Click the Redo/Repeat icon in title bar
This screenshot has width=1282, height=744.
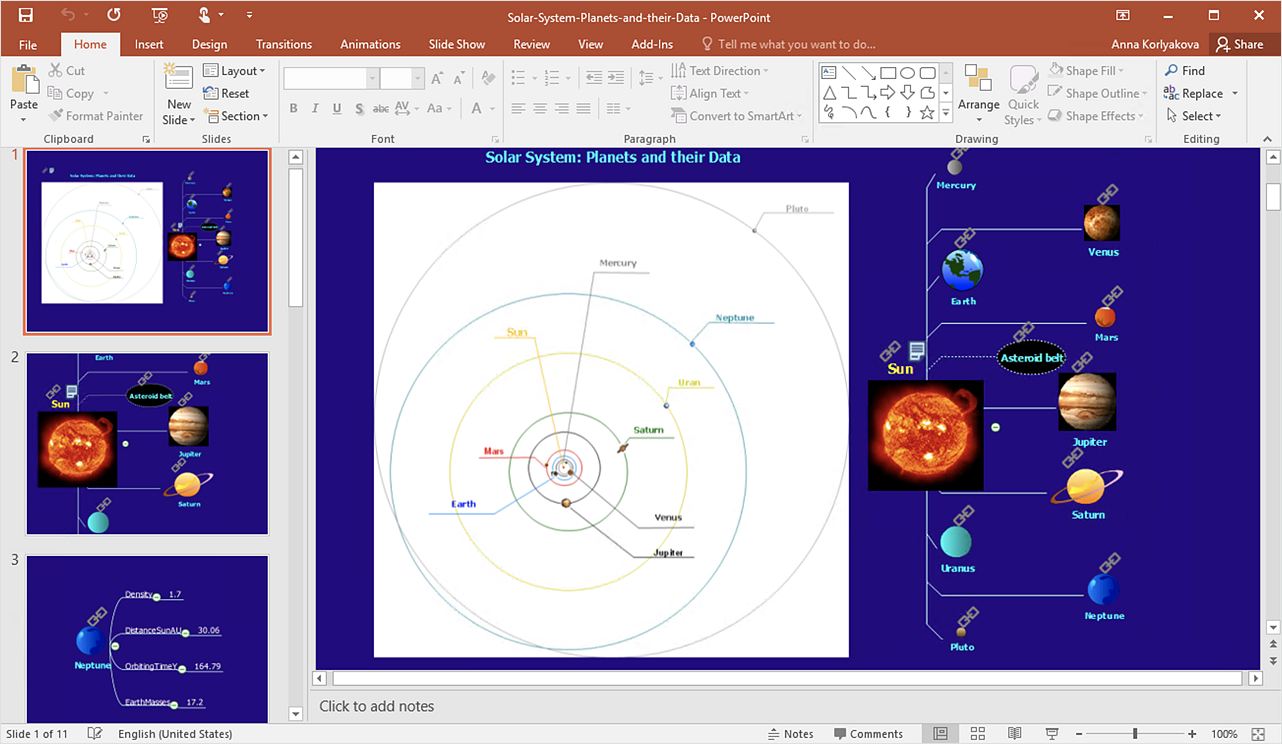coord(114,15)
